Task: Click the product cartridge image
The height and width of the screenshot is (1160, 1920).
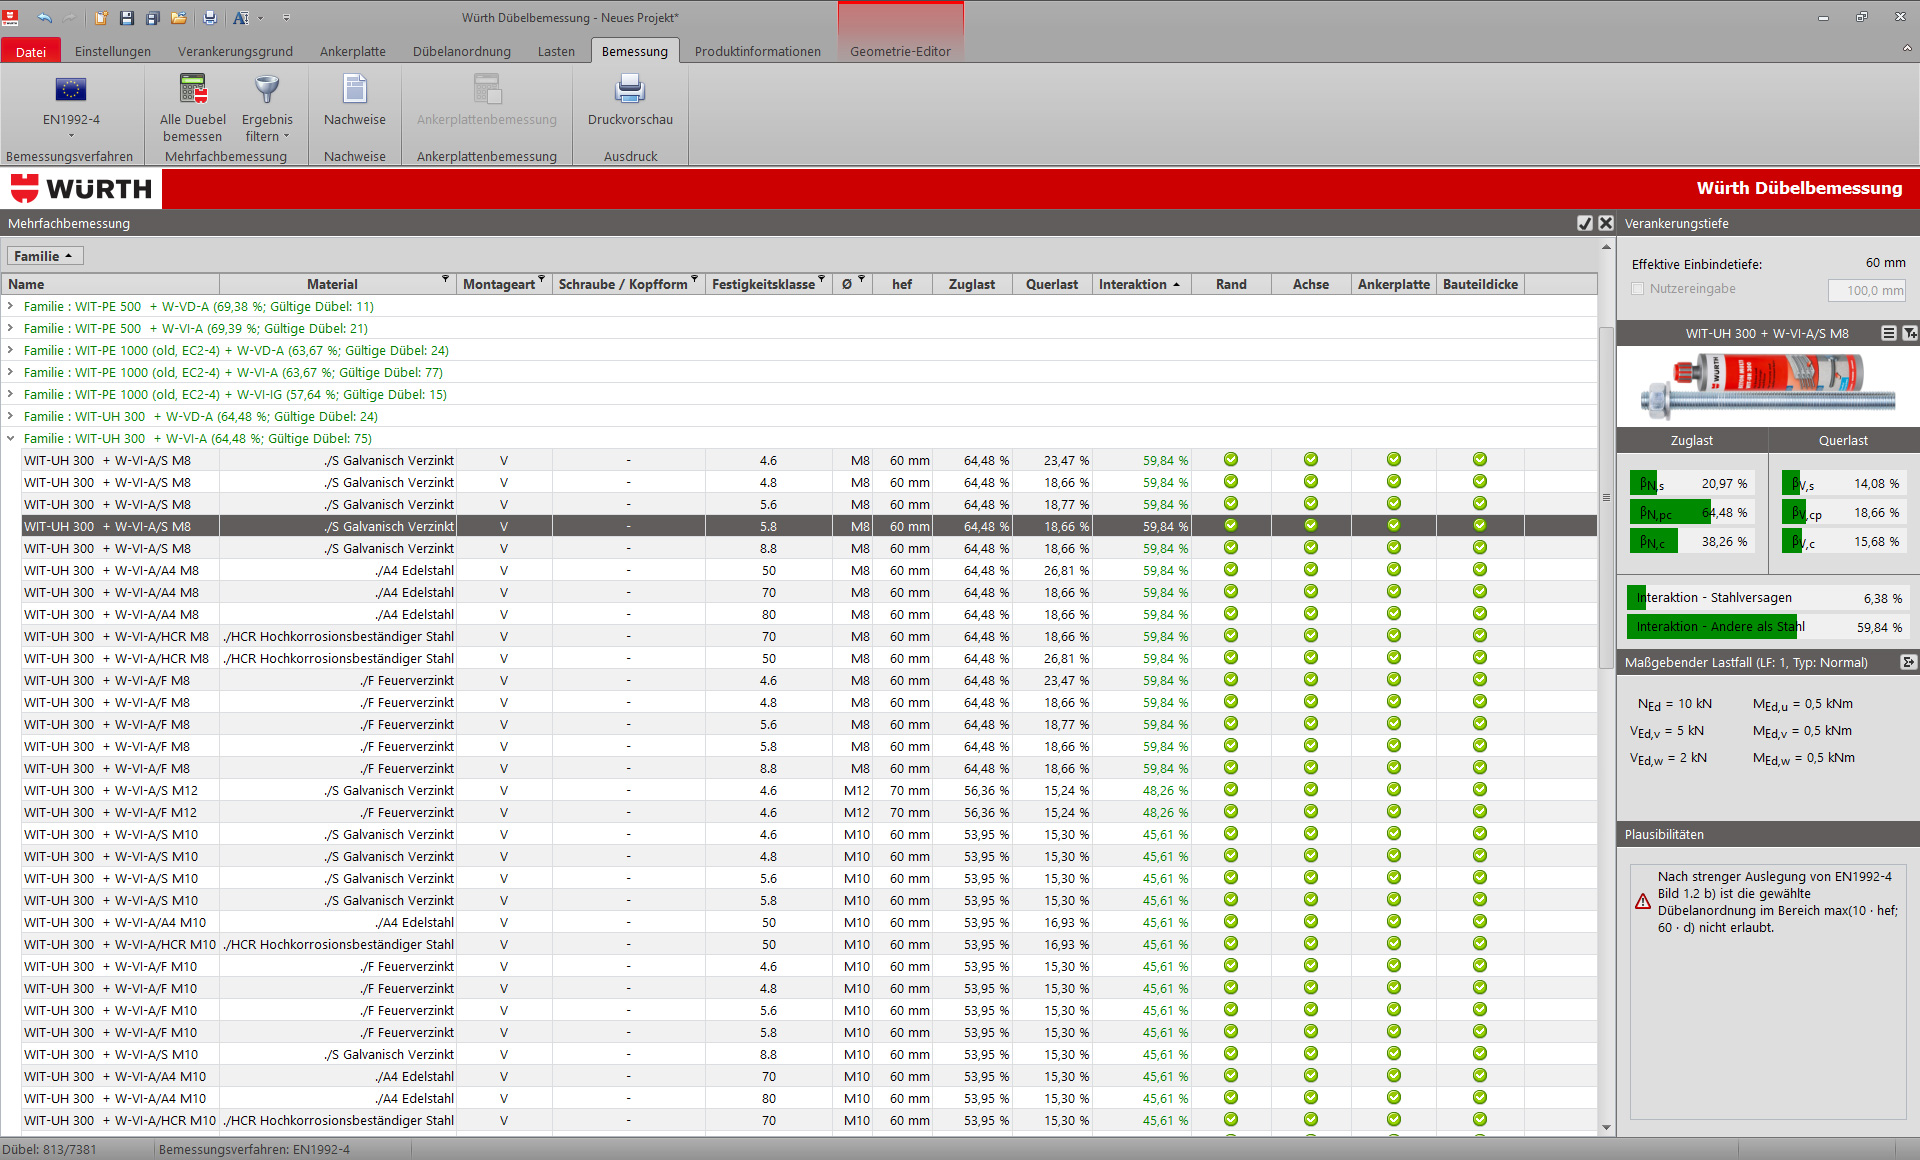Action: 1768,385
